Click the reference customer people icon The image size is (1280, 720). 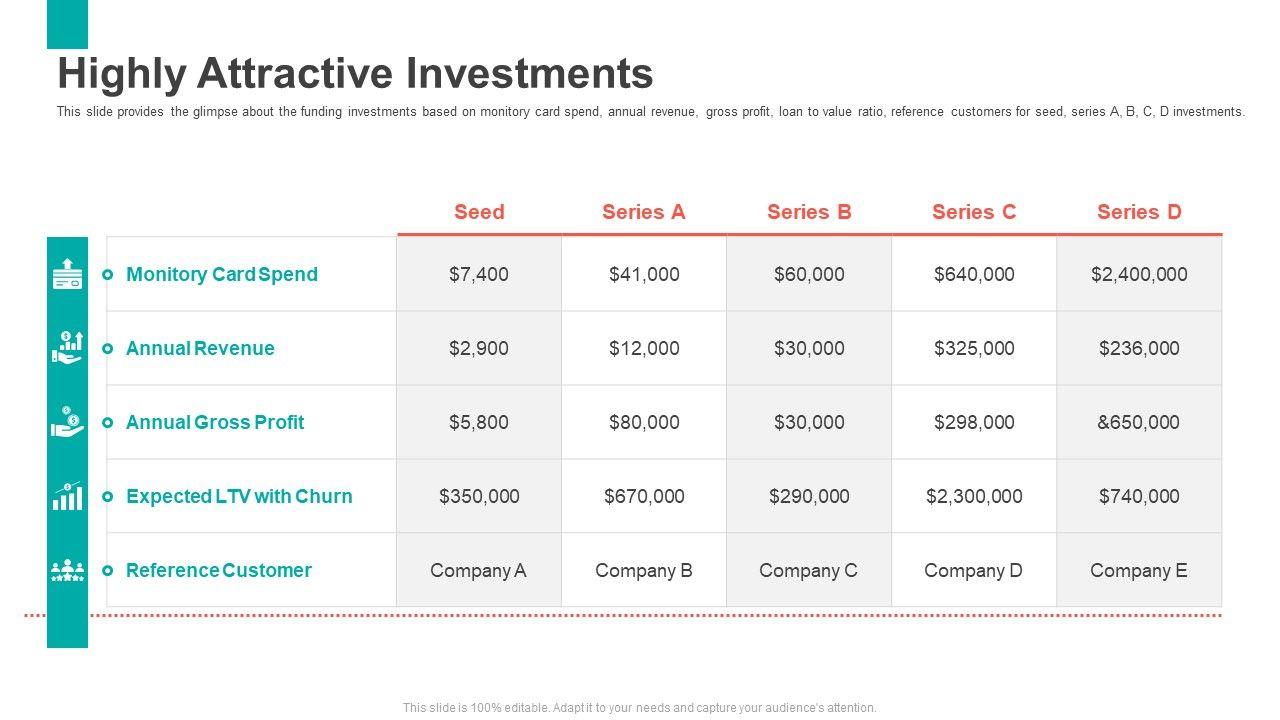[x=67, y=570]
